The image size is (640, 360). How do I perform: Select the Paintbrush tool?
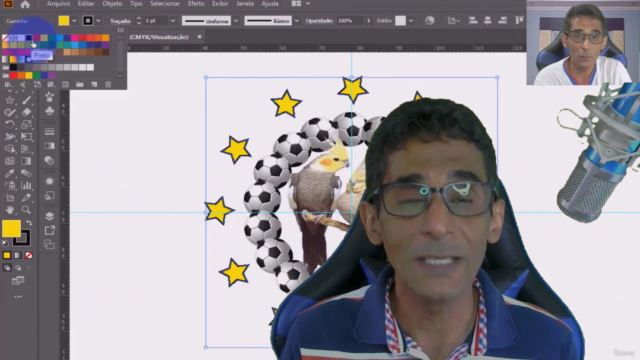point(27,100)
